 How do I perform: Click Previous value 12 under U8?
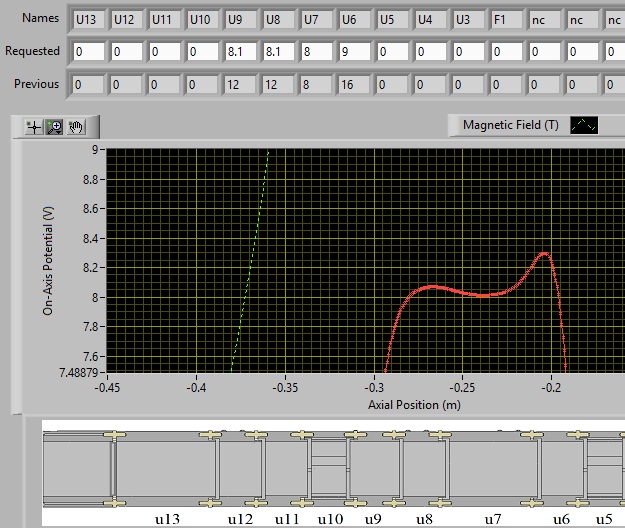click(278, 84)
